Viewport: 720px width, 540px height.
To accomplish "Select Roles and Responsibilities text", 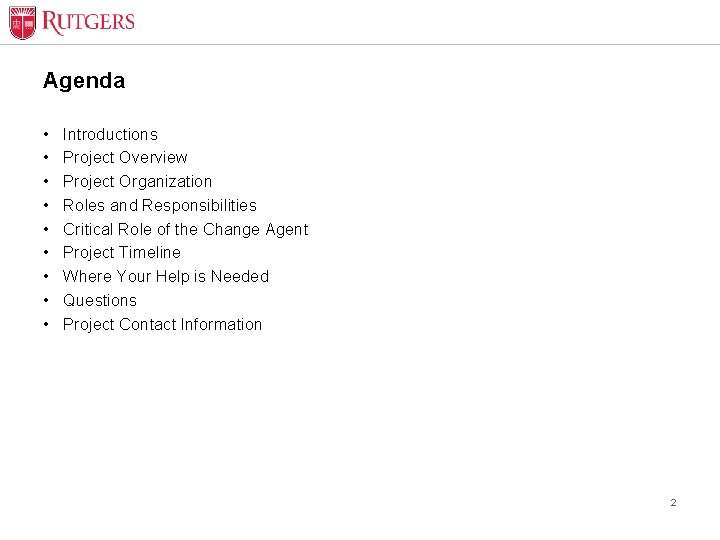I will (160, 205).
